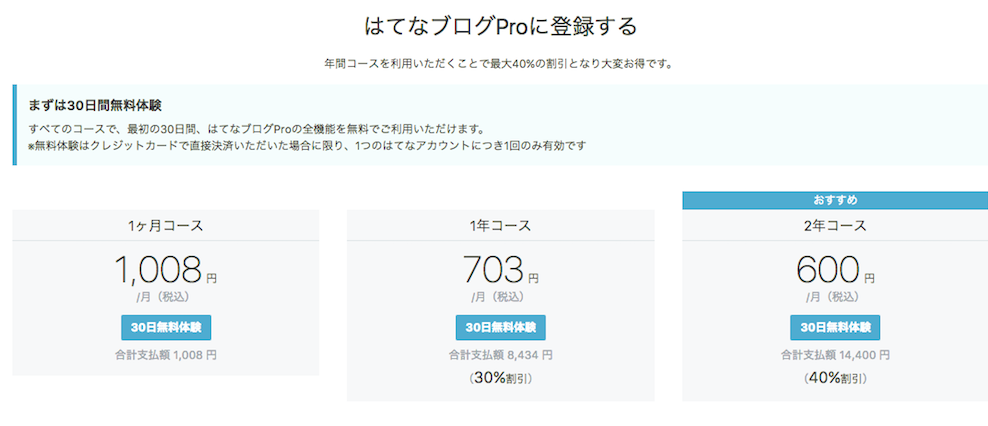Image resolution: width=988 pixels, height=426 pixels.
Task: Select the 1ヶ月コース heading
Action: [166, 226]
